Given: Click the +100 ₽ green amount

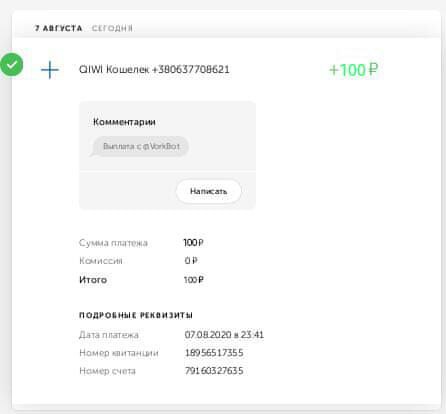Looking at the screenshot, I should pyautogui.click(x=353, y=70).
